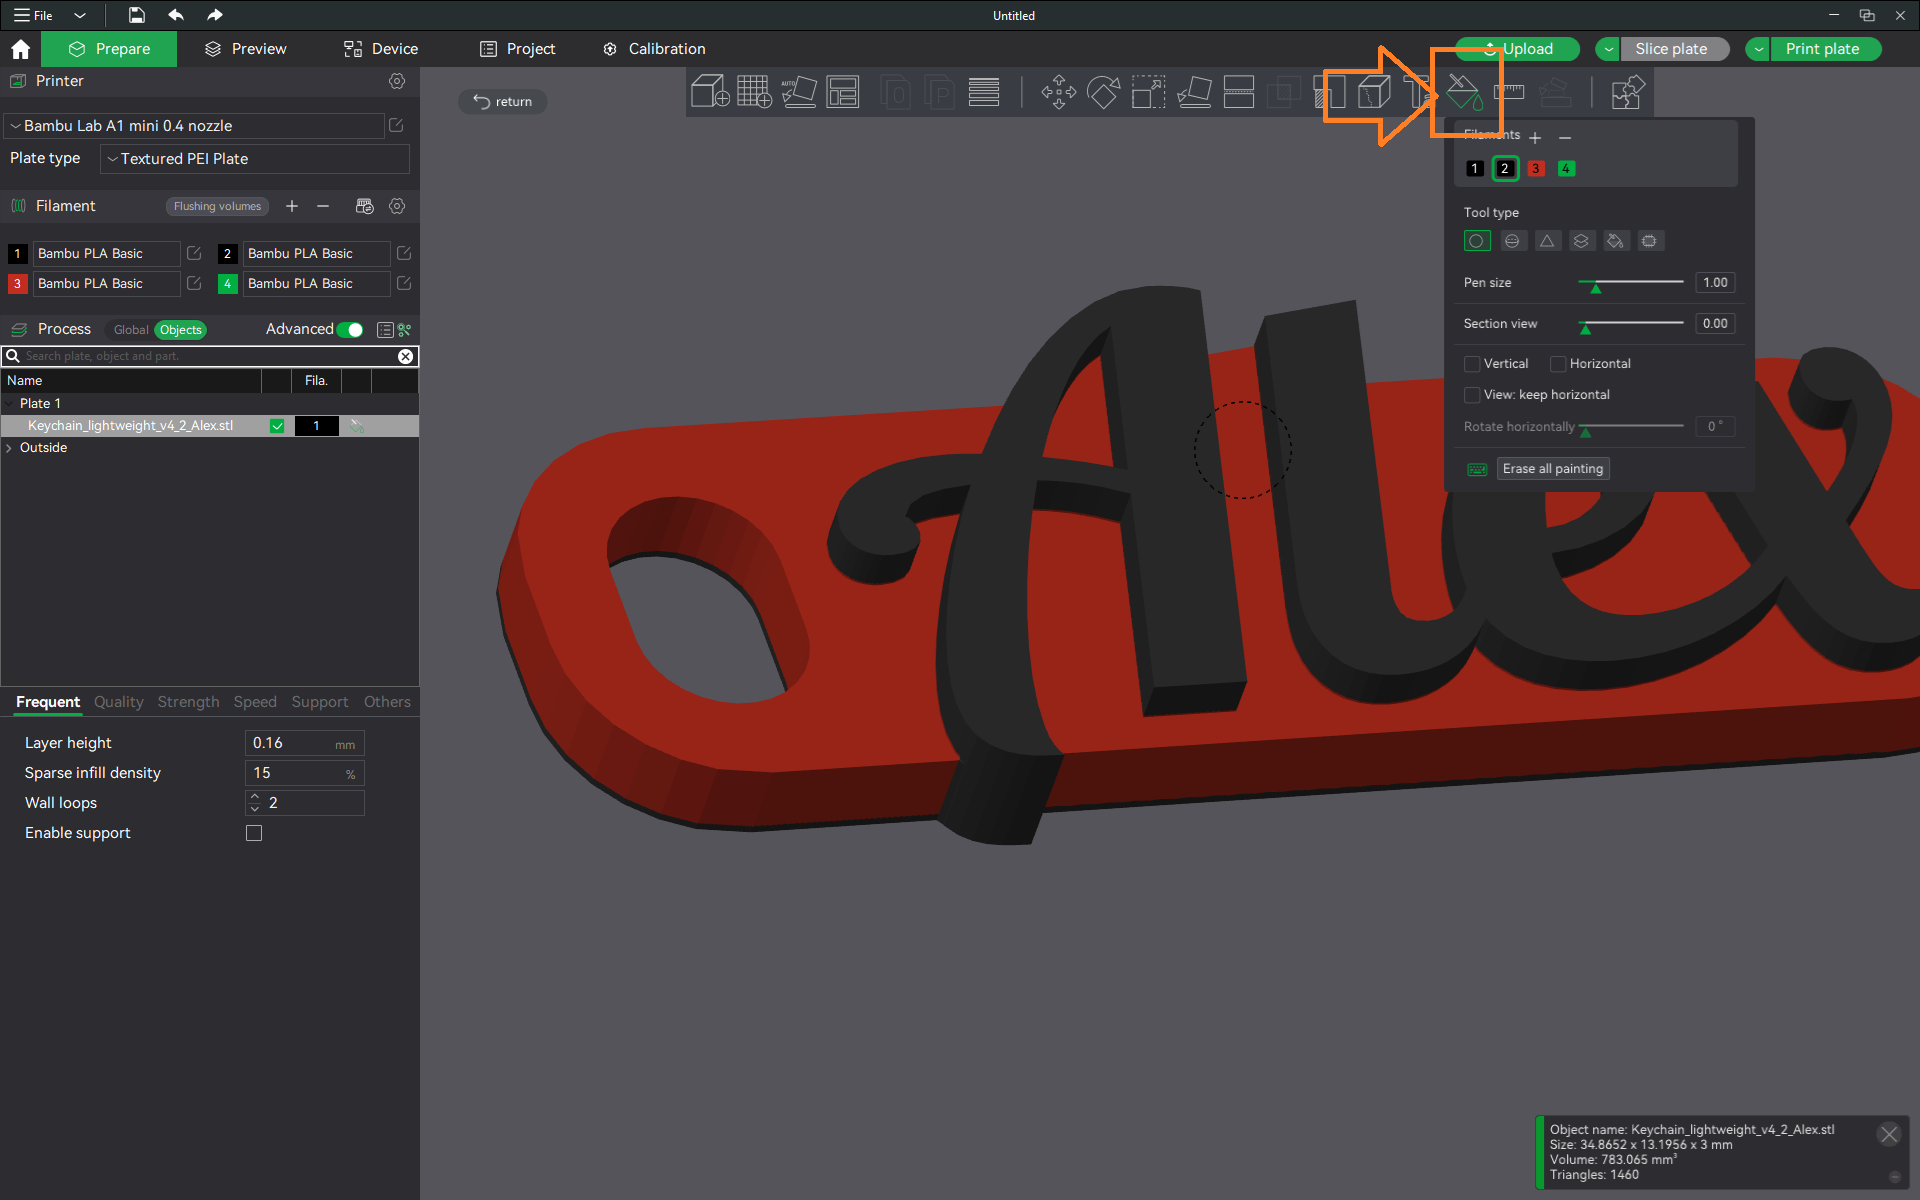
Task: Select the Lay on face tool
Action: pyautogui.click(x=1194, y=92)
